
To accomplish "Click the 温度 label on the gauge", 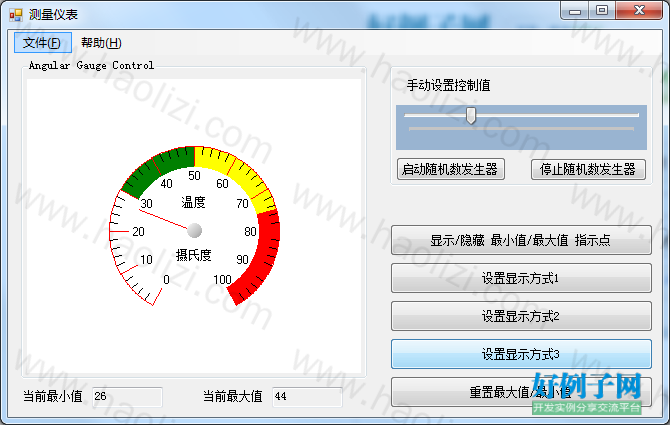I will (193, 202).
